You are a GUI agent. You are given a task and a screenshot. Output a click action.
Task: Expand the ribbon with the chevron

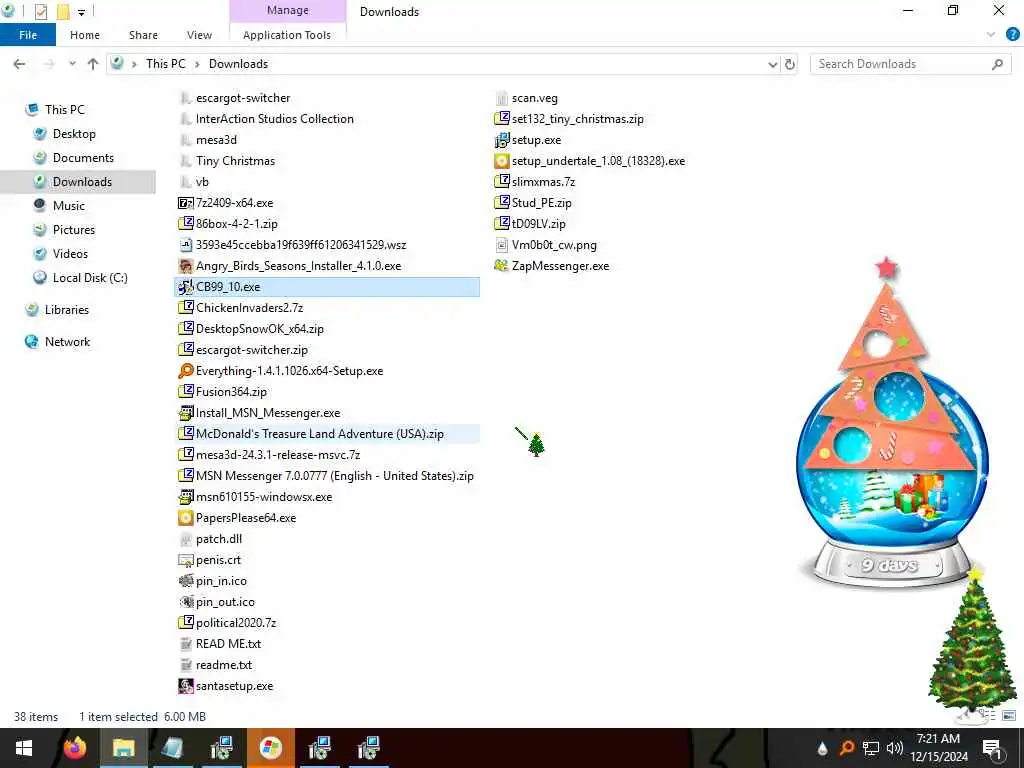(991, 35)
